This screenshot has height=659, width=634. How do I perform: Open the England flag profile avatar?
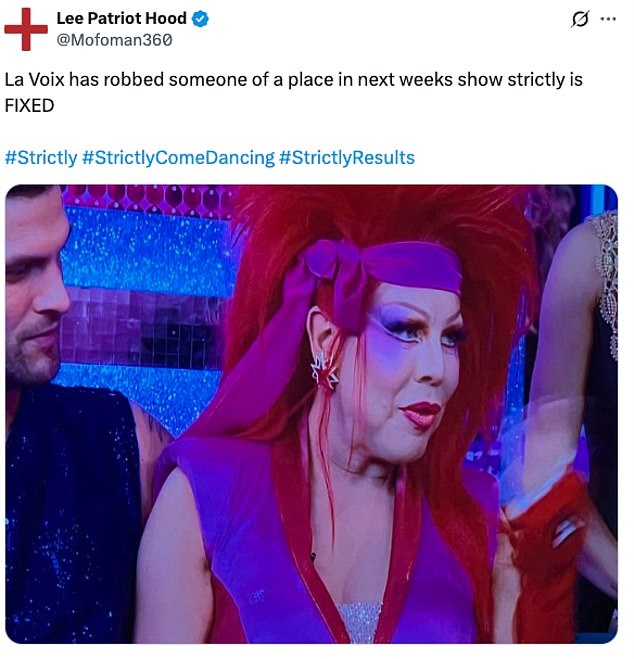tap(26, 29)
